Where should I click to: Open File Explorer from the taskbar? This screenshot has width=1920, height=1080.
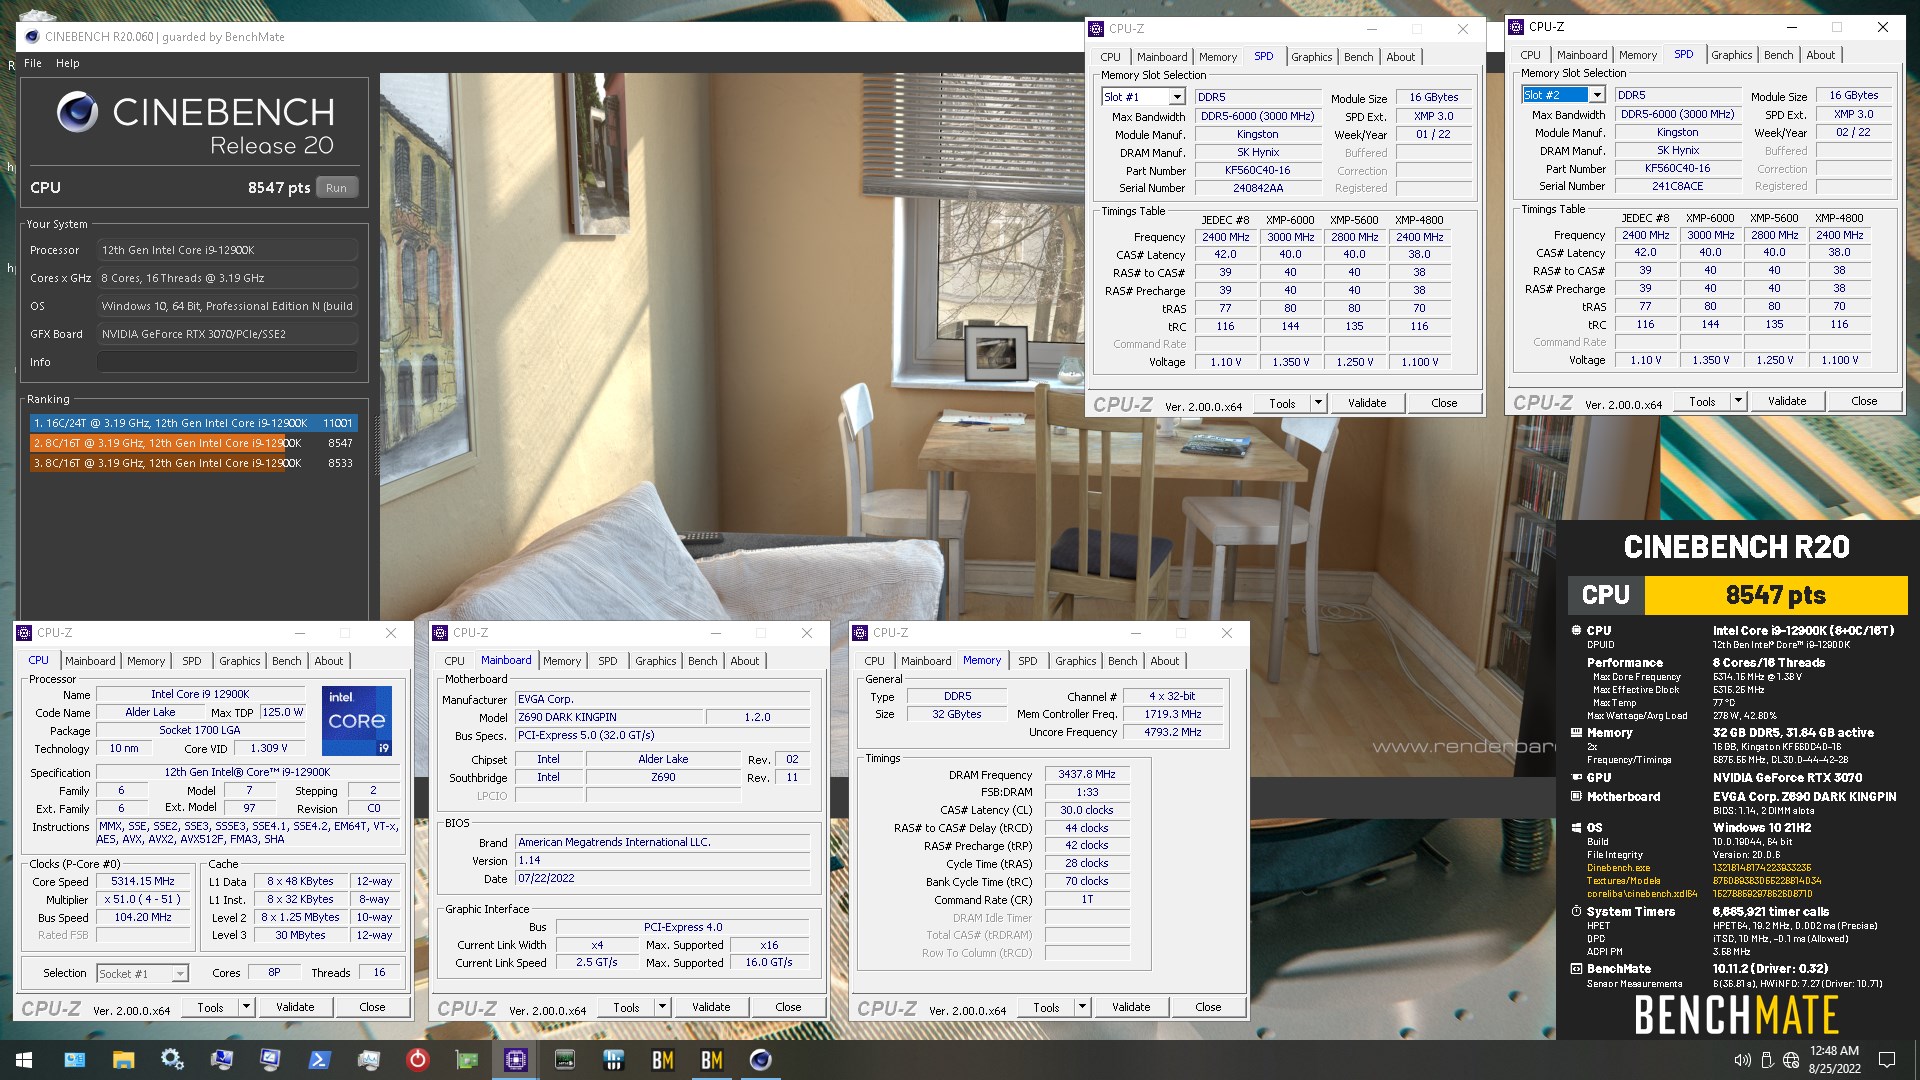(123, 1060)
